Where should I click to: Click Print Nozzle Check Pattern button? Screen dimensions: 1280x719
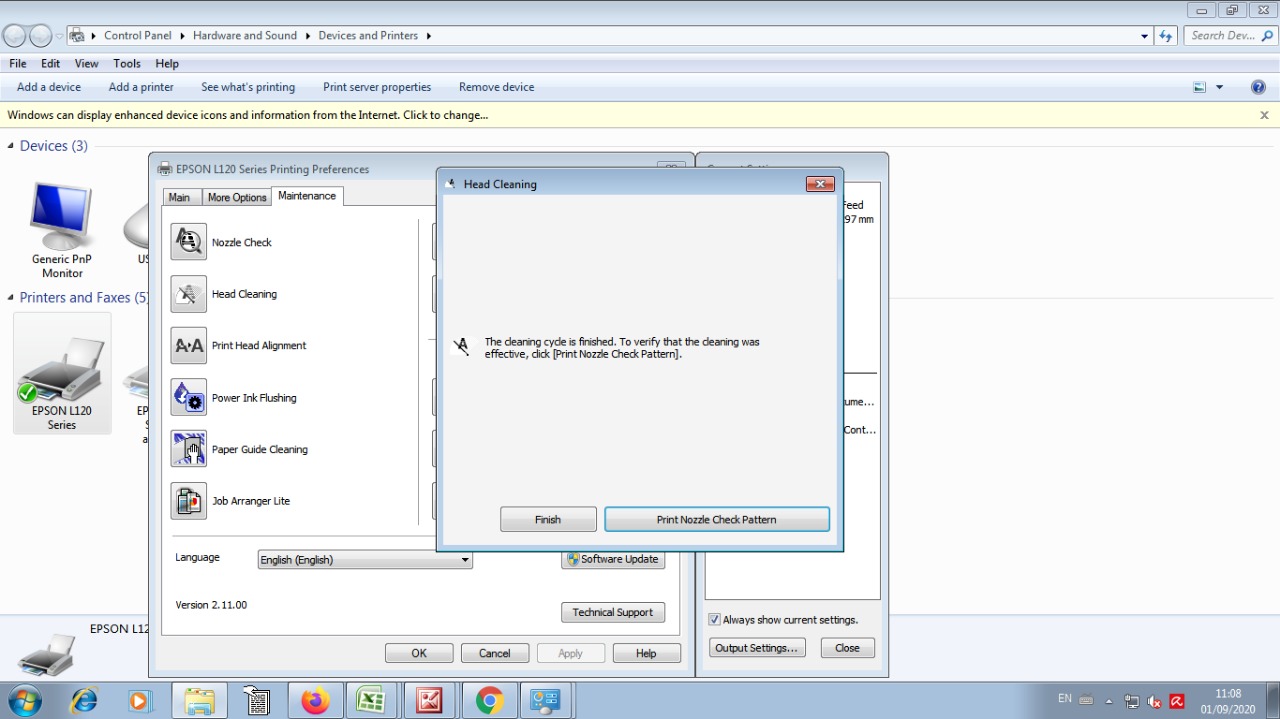(x=717, y=520)
